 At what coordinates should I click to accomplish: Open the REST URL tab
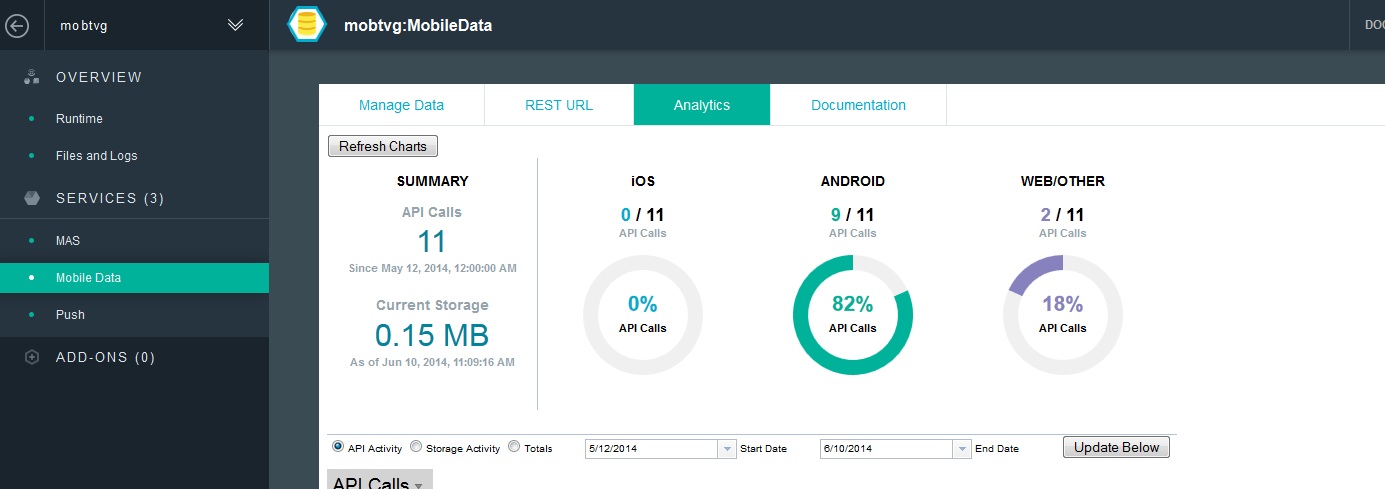point(559,105)
